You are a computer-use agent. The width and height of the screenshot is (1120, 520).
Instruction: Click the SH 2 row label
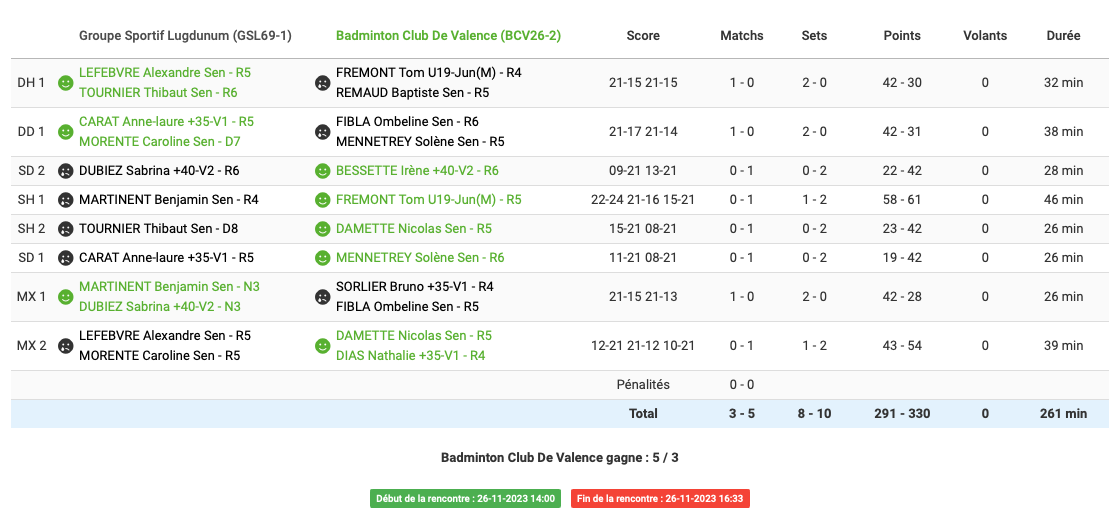[31, 229]
